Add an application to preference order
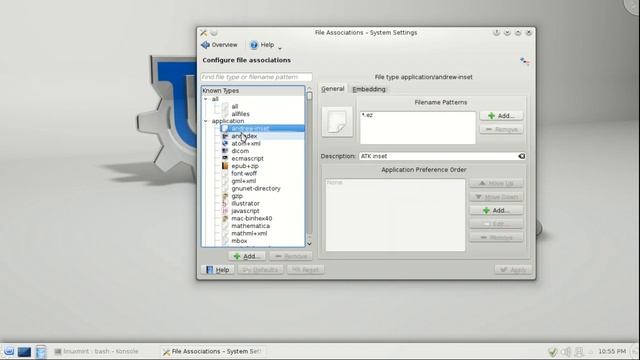640x360 pixels. (x=496, y=210)
